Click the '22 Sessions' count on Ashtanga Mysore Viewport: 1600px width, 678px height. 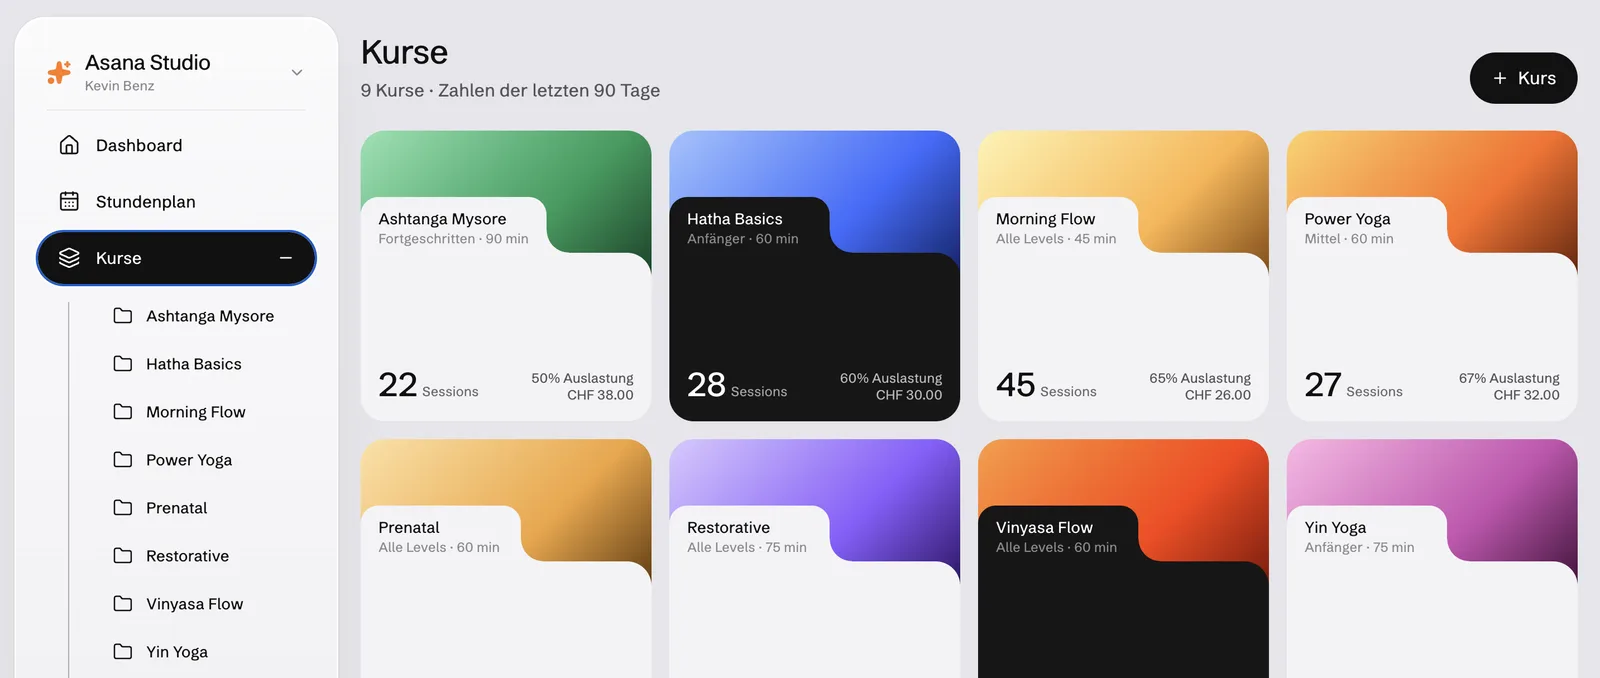[428, 385]
